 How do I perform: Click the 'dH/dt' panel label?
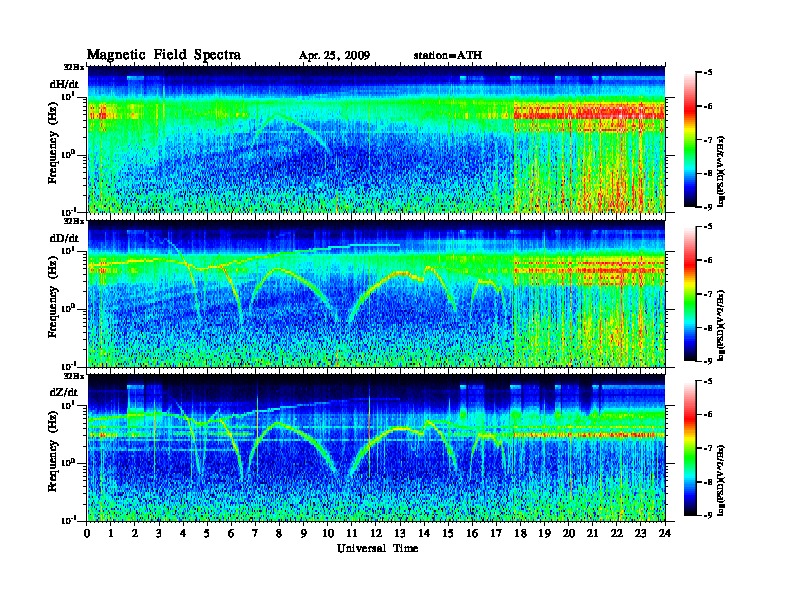(64, 84)
